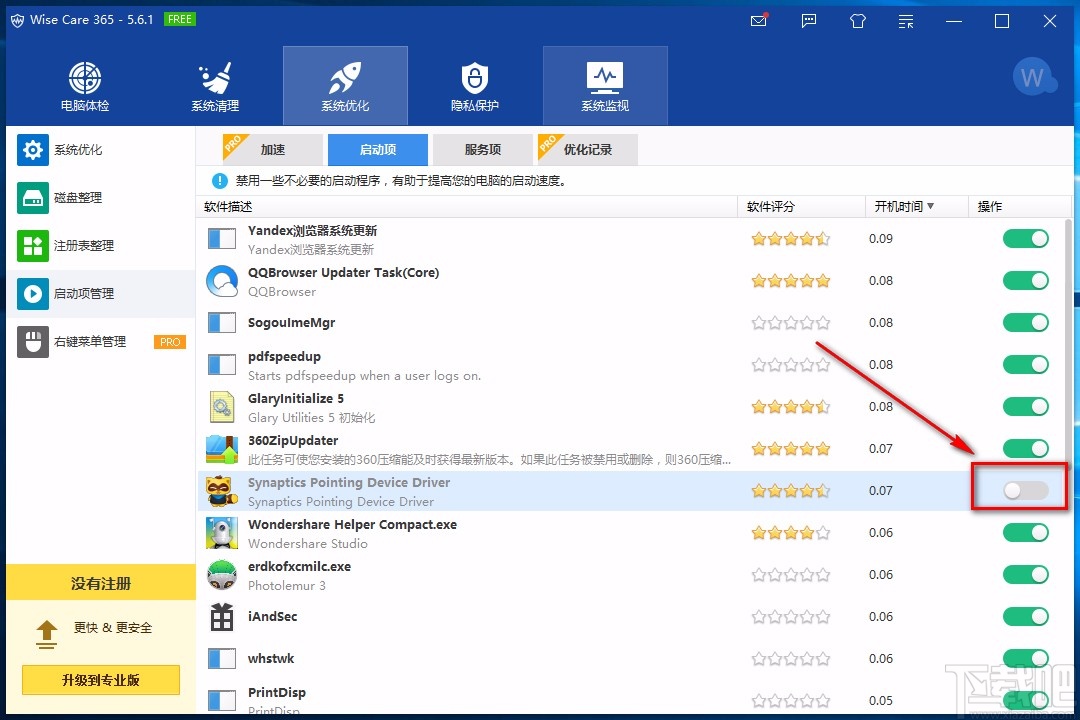The width and height of the screenshot is (1080, 720).
Task: Open the feedback chat bubble icon
Action: 809,21
